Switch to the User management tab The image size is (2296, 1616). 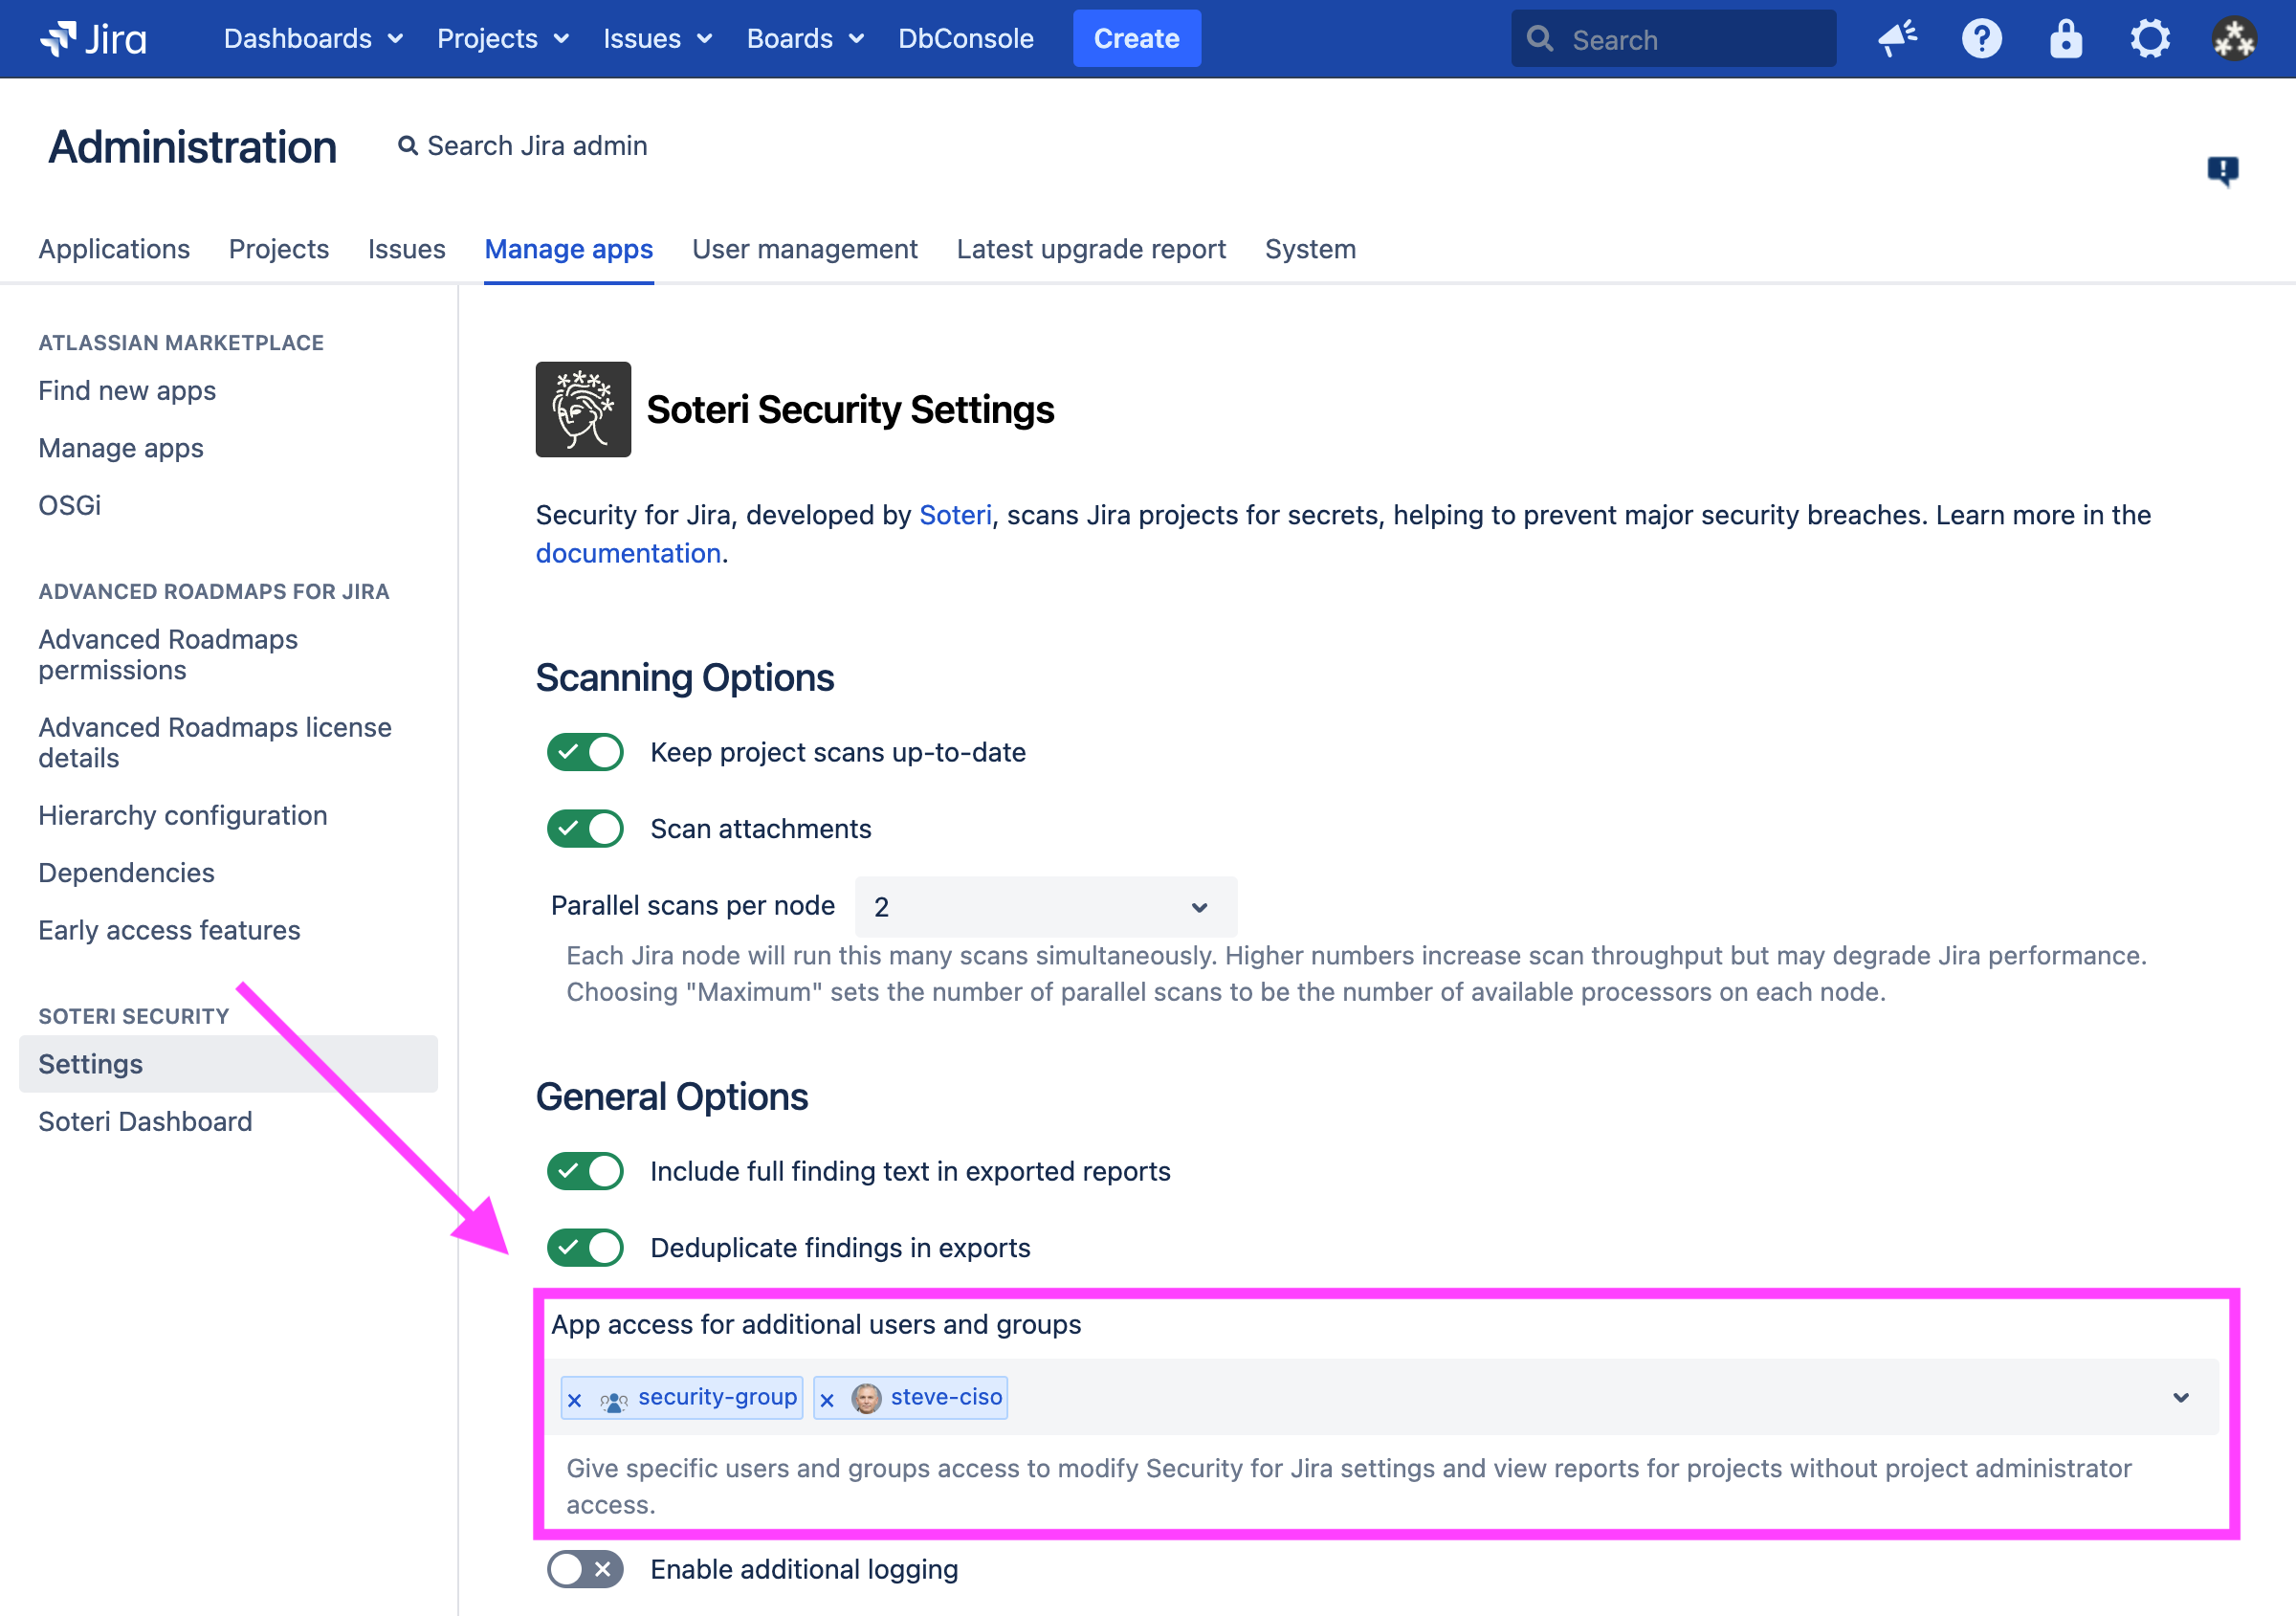[x=805, y=247]
